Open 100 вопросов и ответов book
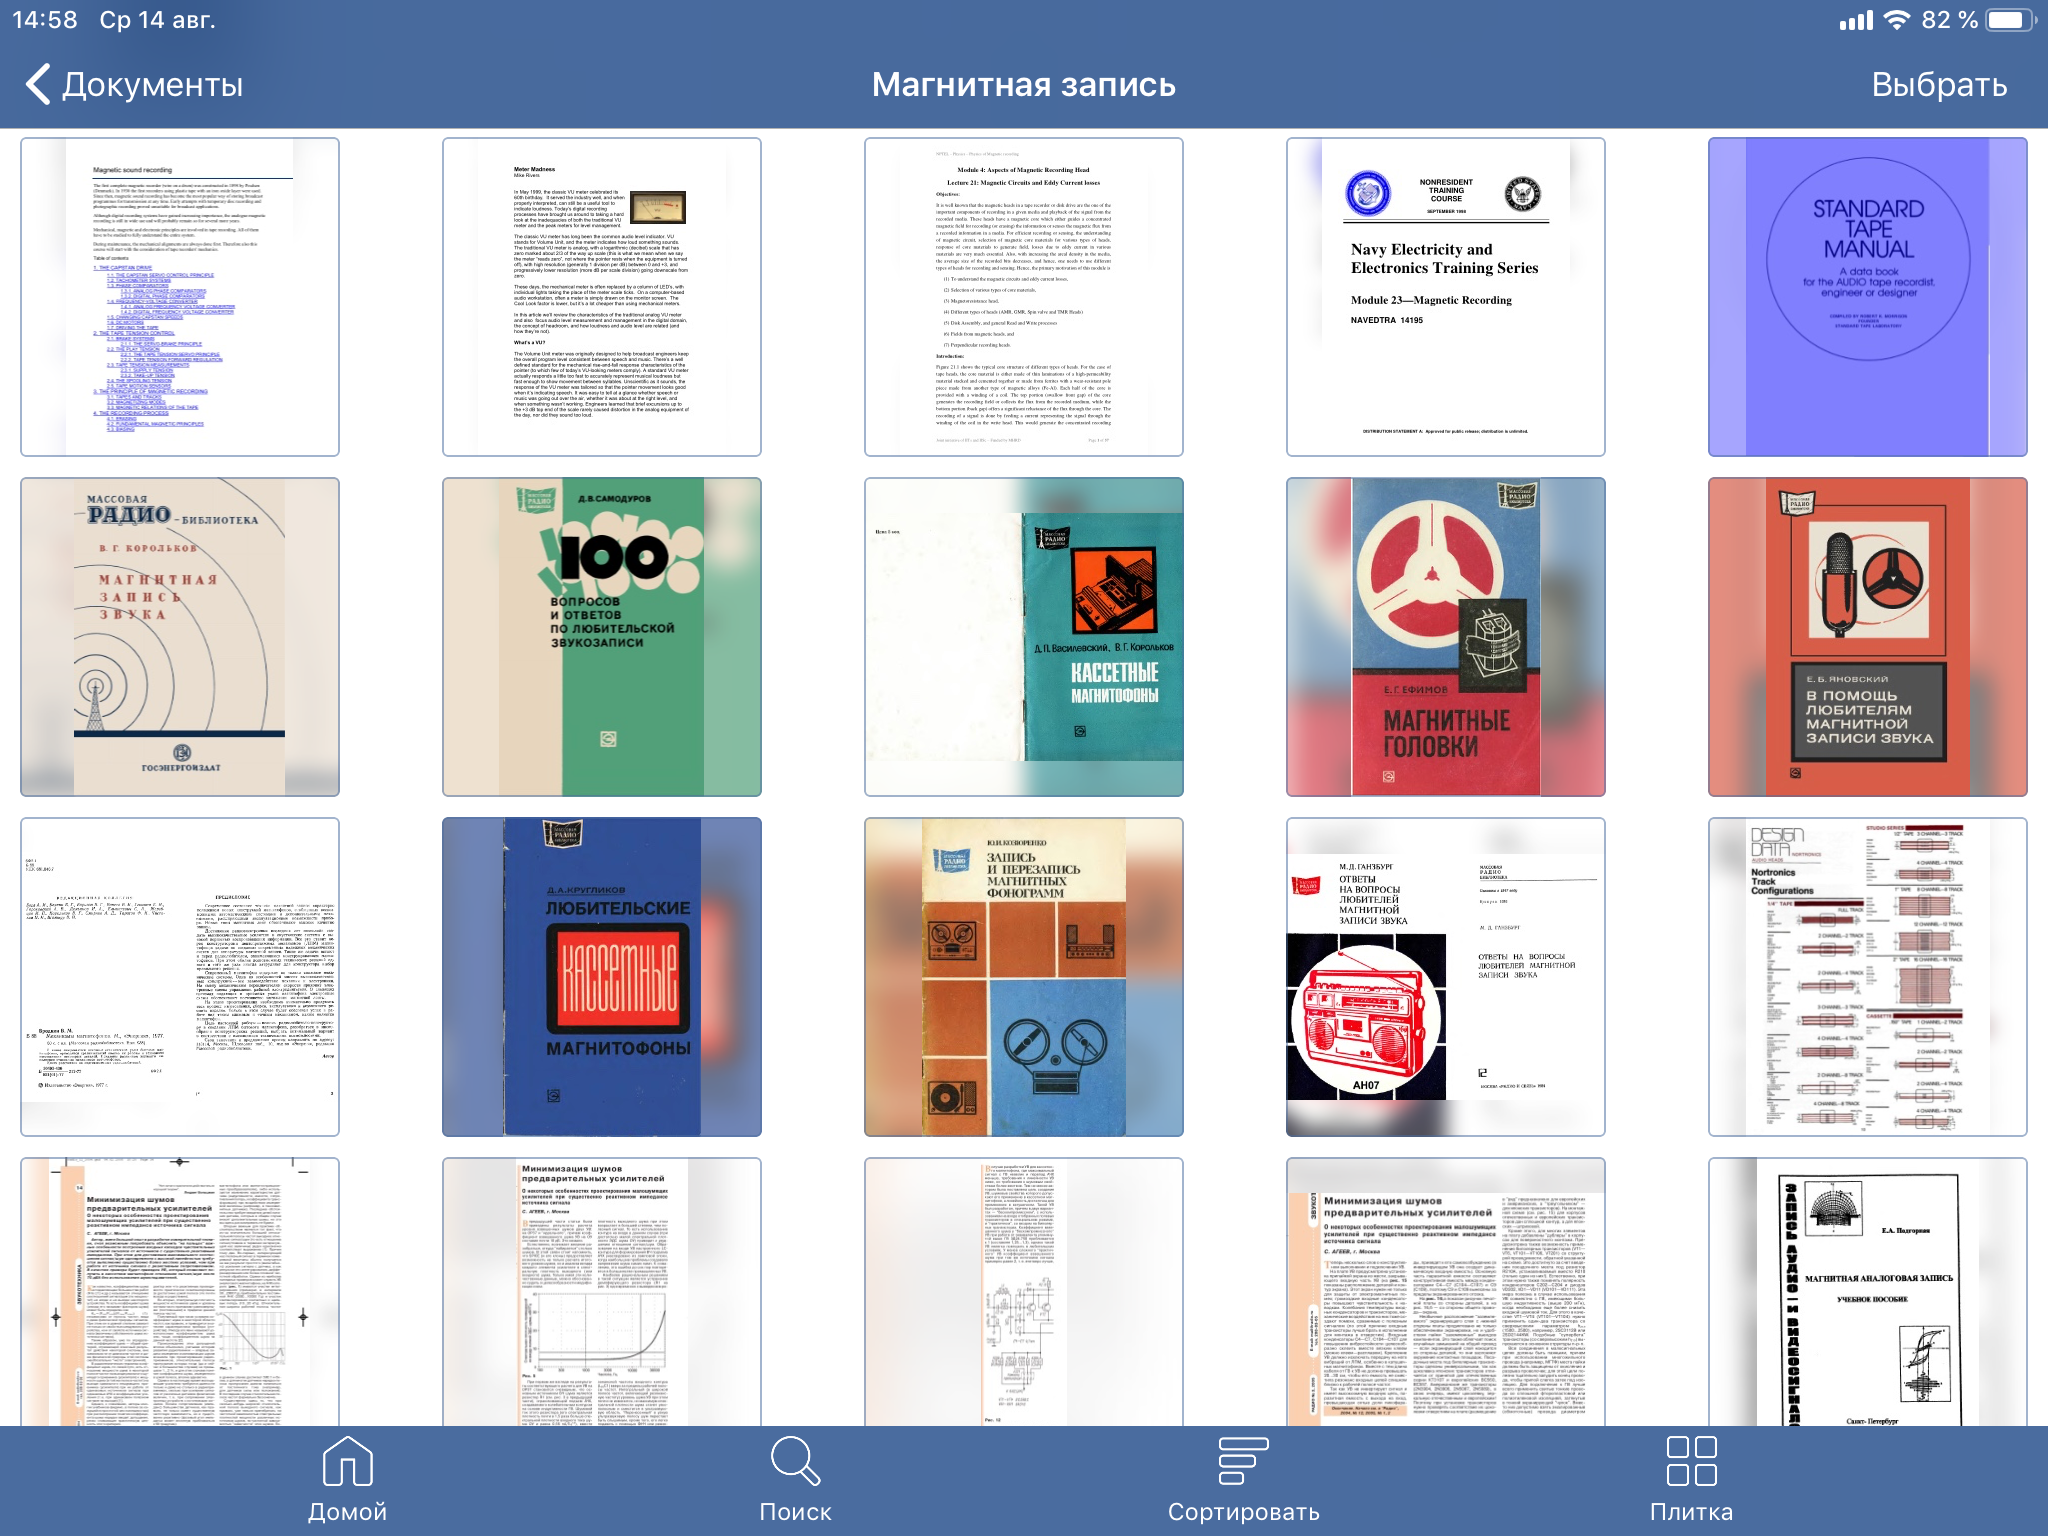The image size is (2048, 1536). point(601,637)
